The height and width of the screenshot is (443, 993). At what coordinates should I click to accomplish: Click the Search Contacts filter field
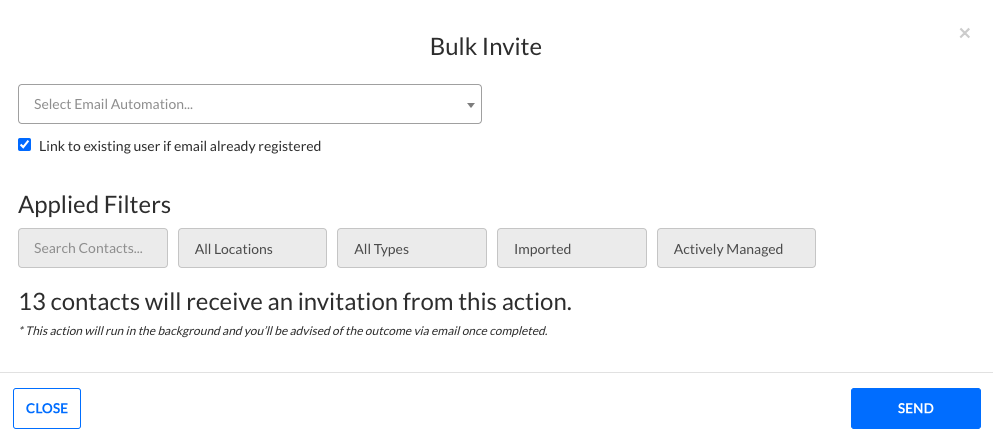click(x=93, y=248)
